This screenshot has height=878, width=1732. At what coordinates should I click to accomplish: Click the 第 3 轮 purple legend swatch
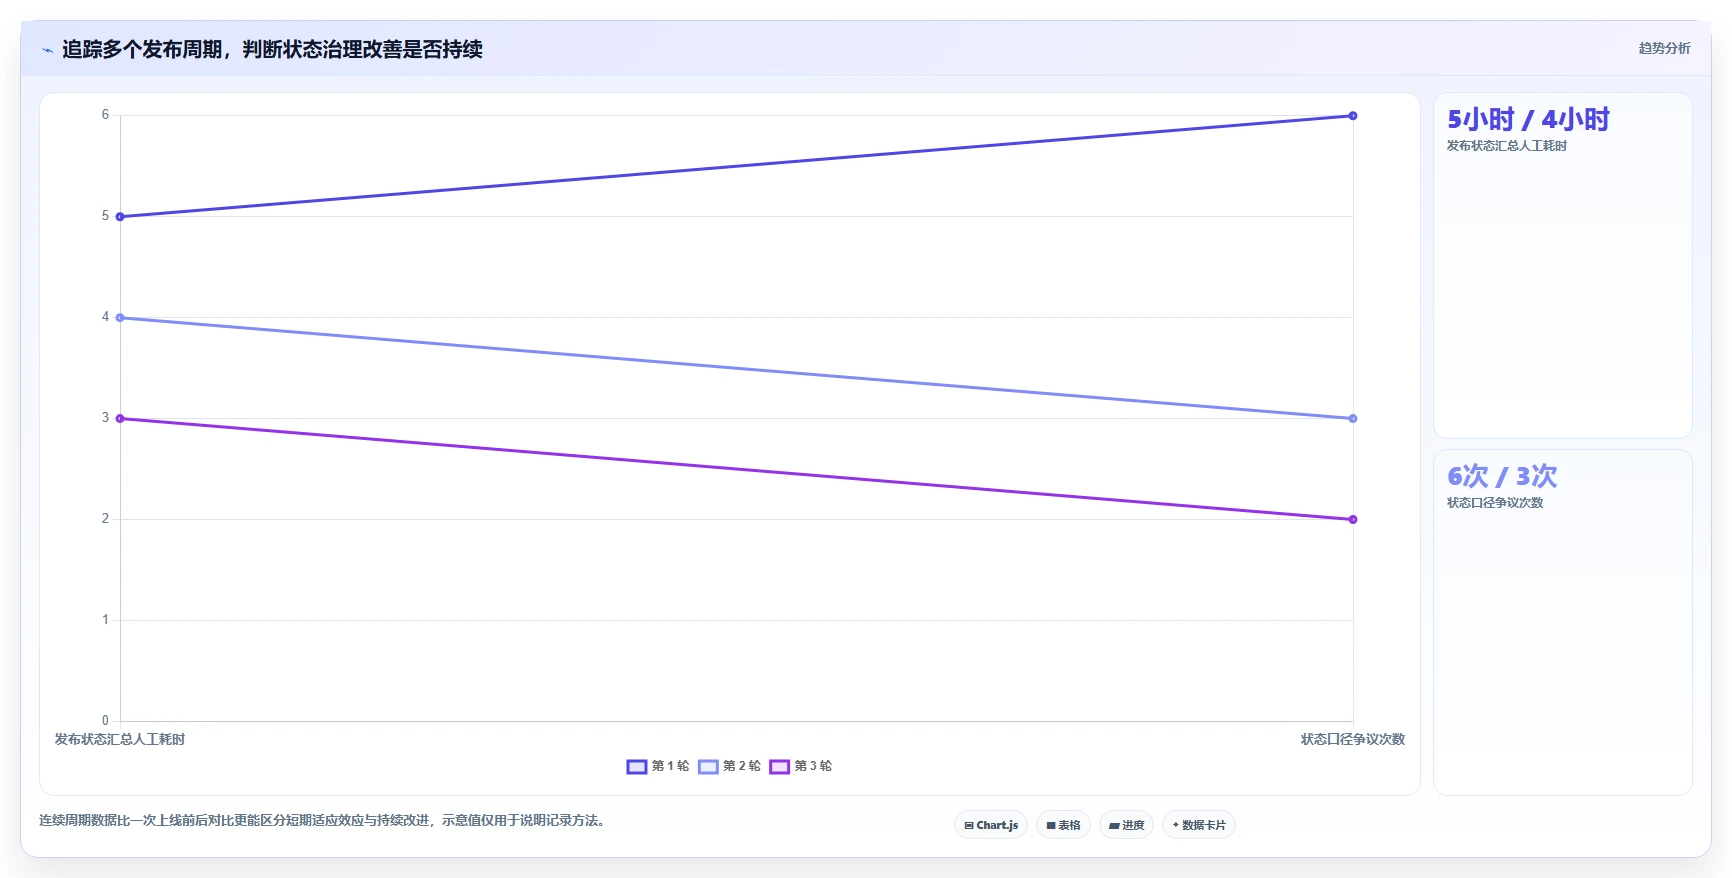pos(780,767)
